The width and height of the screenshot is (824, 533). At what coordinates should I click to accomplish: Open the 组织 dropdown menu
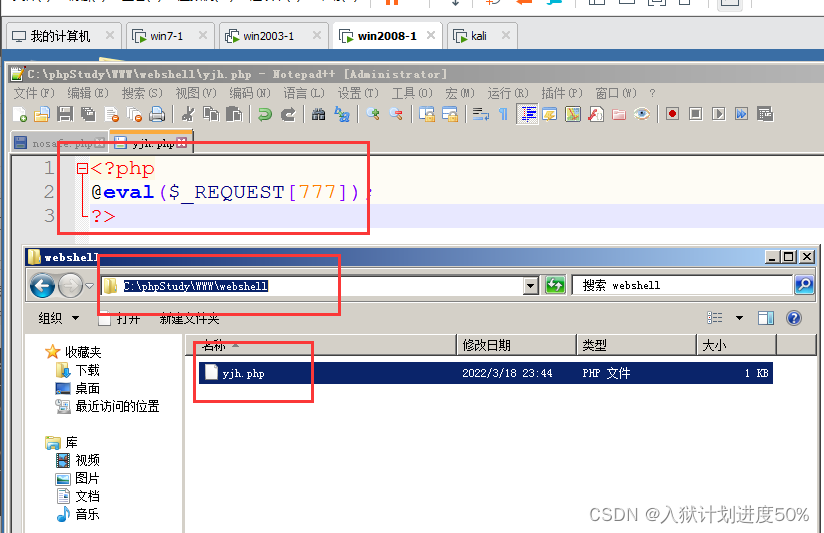coord(58,318)
